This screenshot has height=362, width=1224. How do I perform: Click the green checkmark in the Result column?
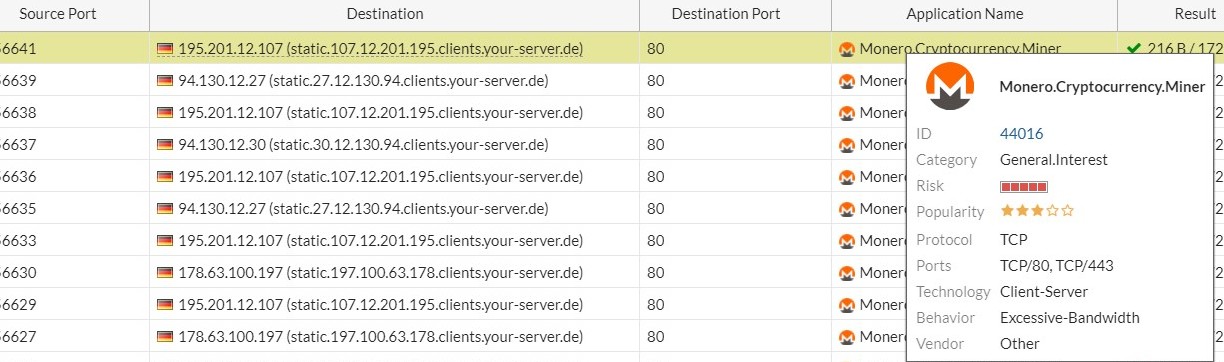point(1133,48)
